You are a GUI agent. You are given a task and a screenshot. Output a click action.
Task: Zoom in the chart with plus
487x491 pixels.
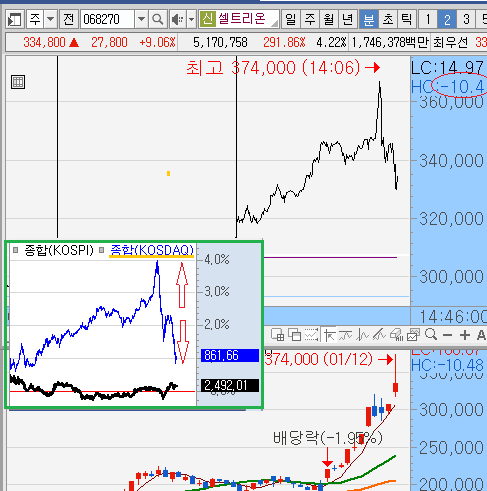[x=465, y=335]
